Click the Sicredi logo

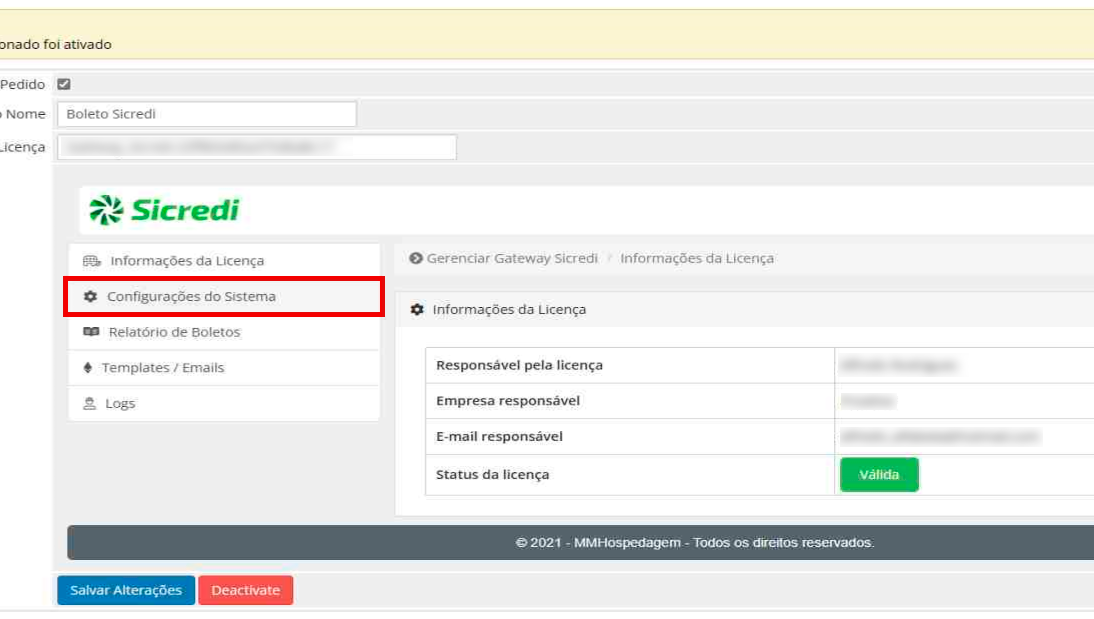(164, 210)
